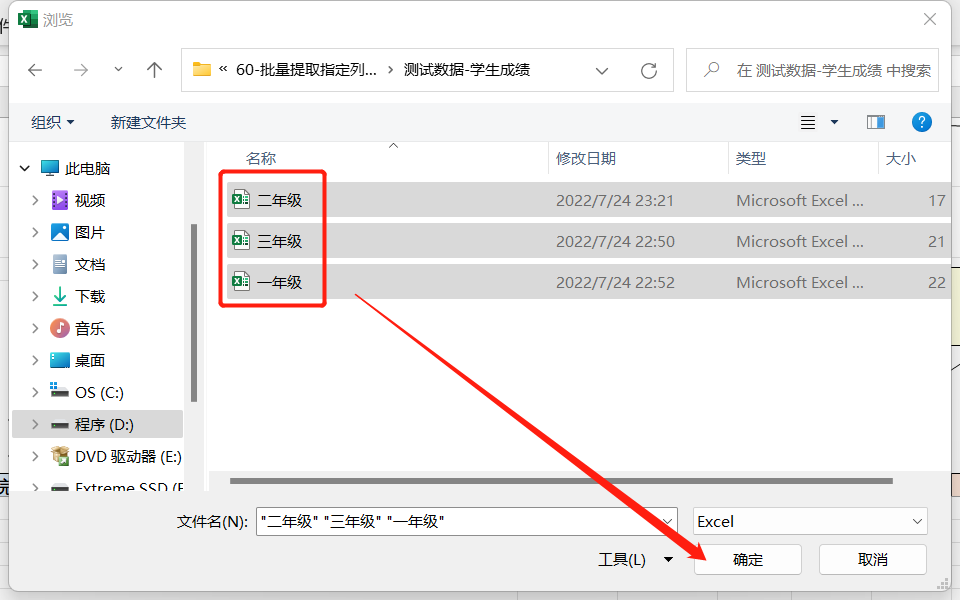
Task: Open 音乐 in the navigation tree
Action: tap(90, 329)
